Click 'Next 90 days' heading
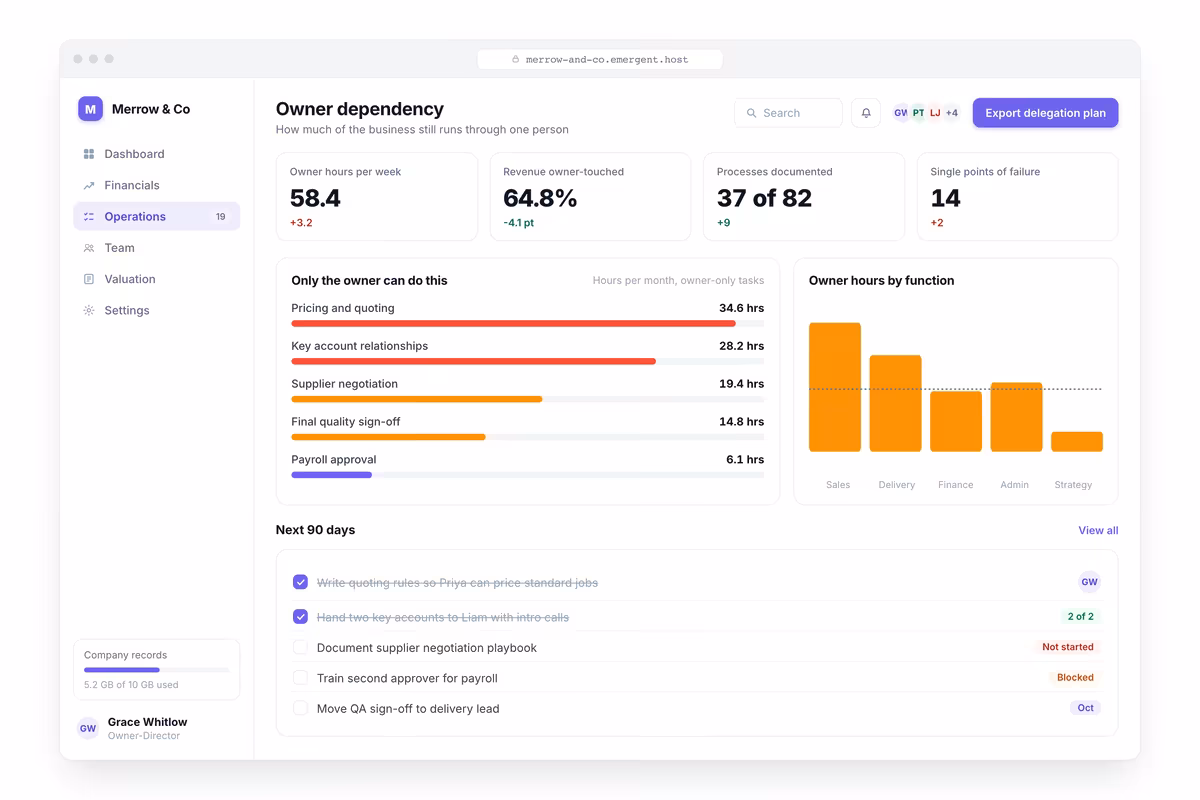This screenshot has height=800, width=1200. click(x=315, y=530)
